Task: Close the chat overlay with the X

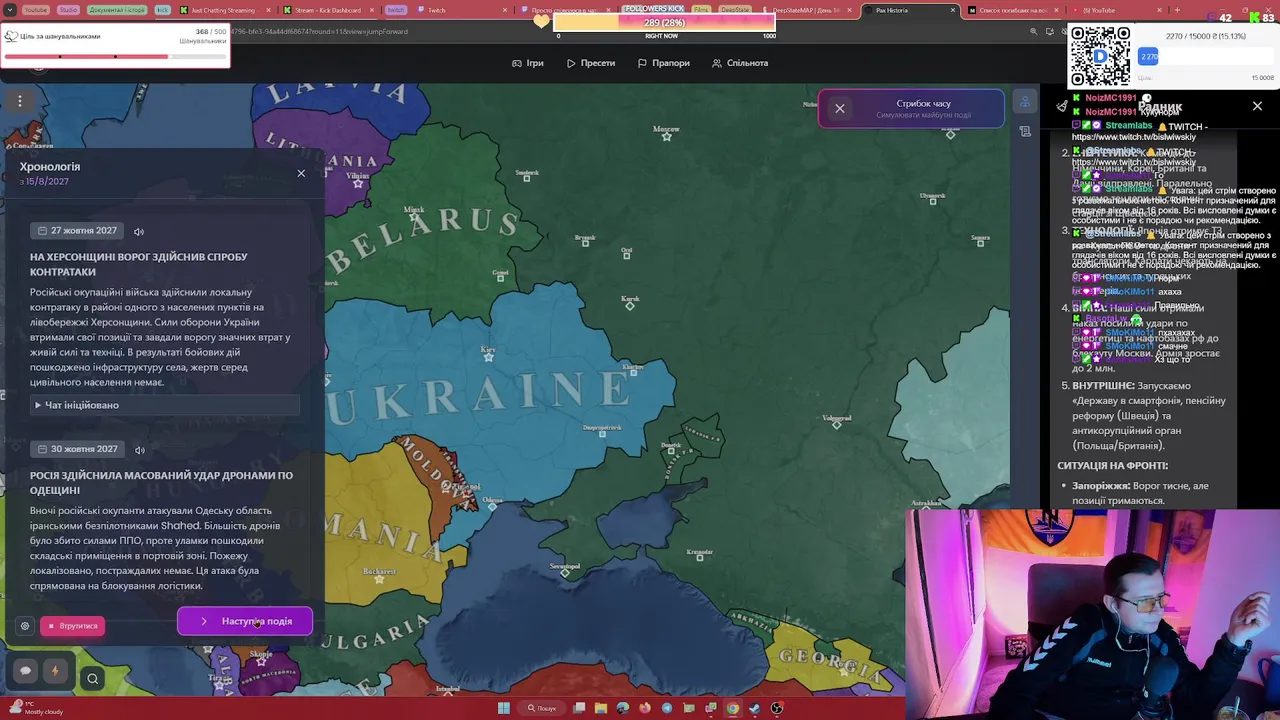Action: coord(1257,106)
